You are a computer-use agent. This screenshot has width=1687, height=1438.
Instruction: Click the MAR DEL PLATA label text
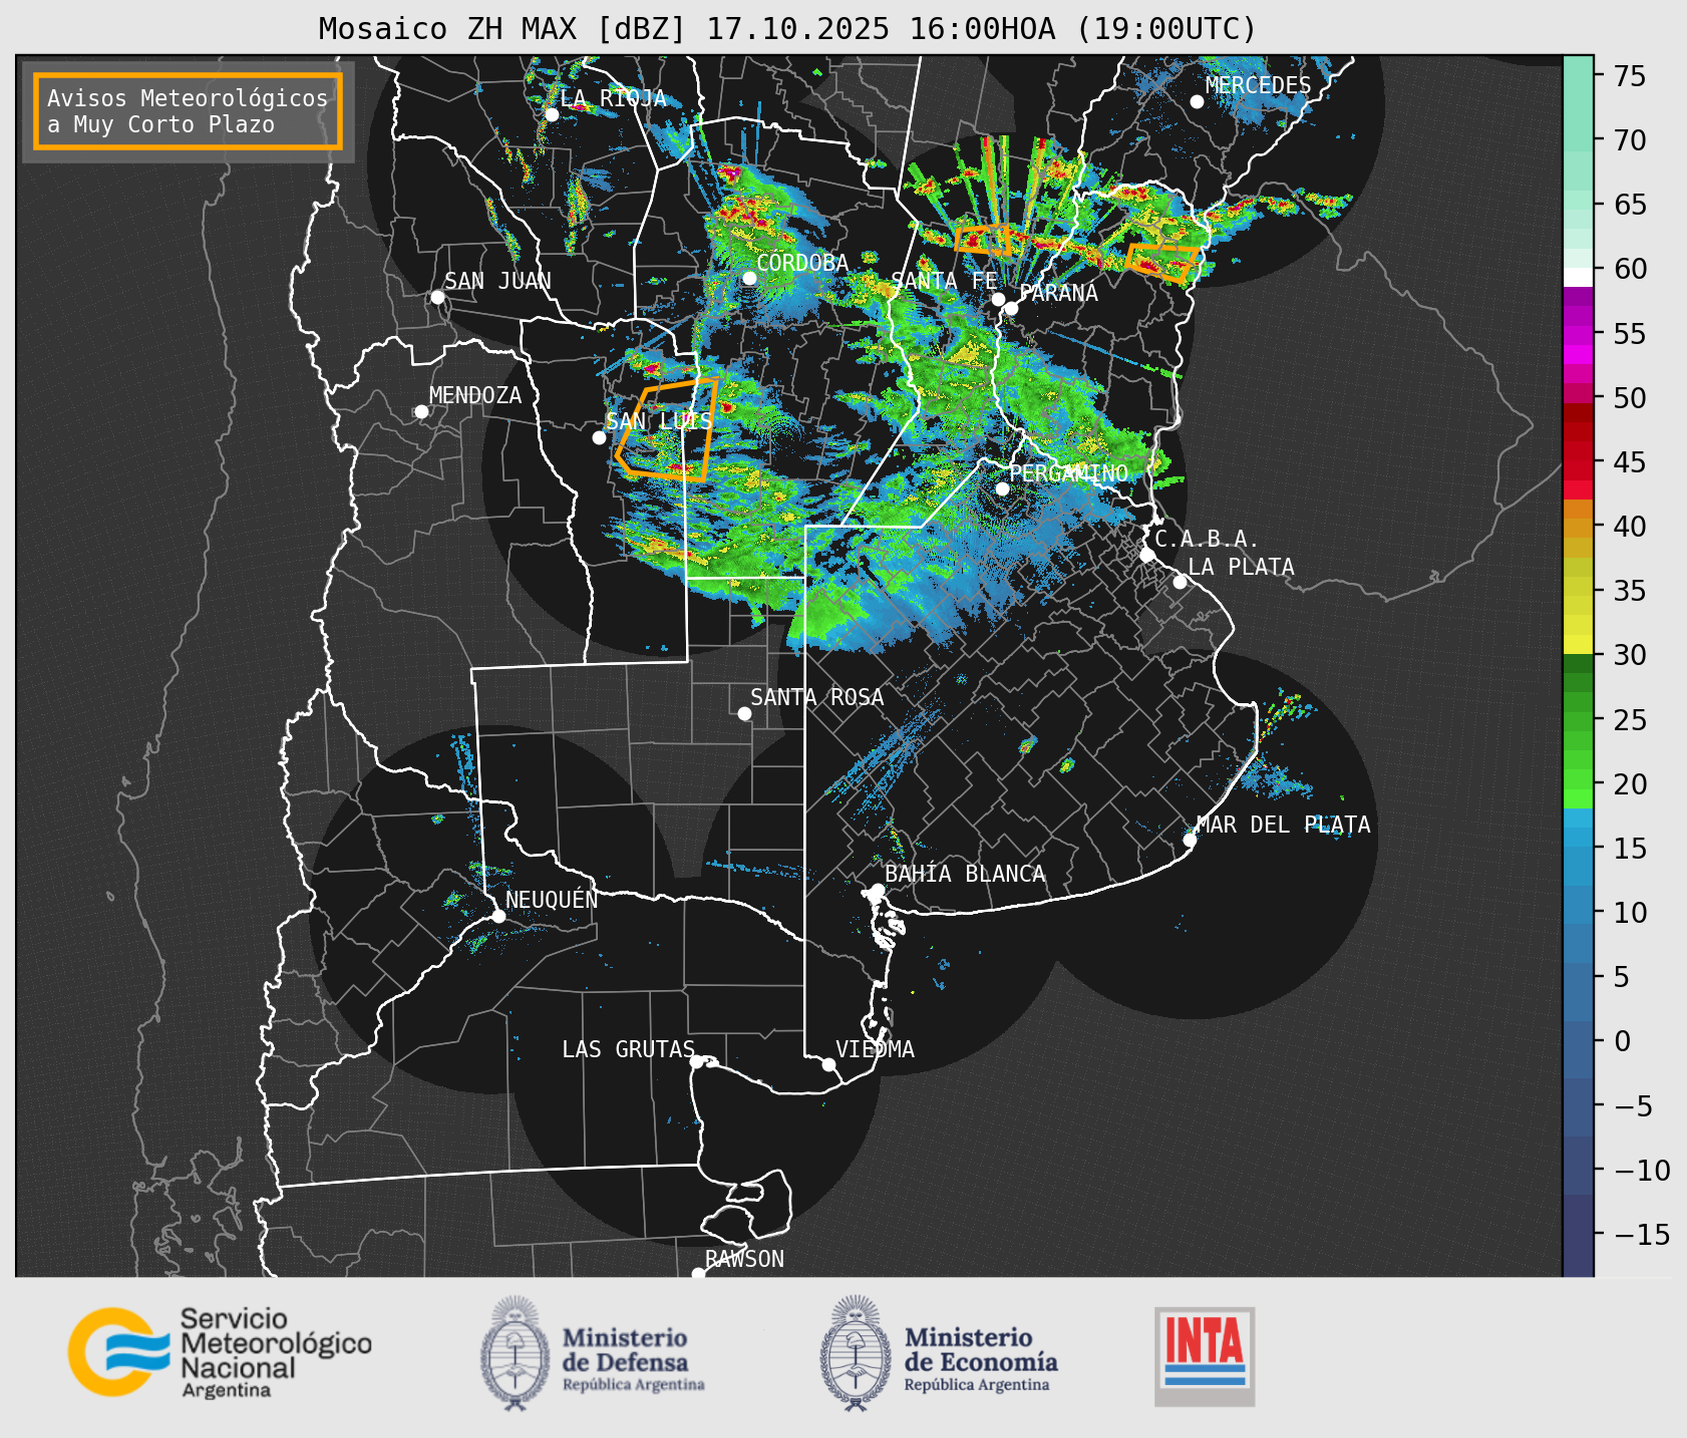pos(1283,824)
